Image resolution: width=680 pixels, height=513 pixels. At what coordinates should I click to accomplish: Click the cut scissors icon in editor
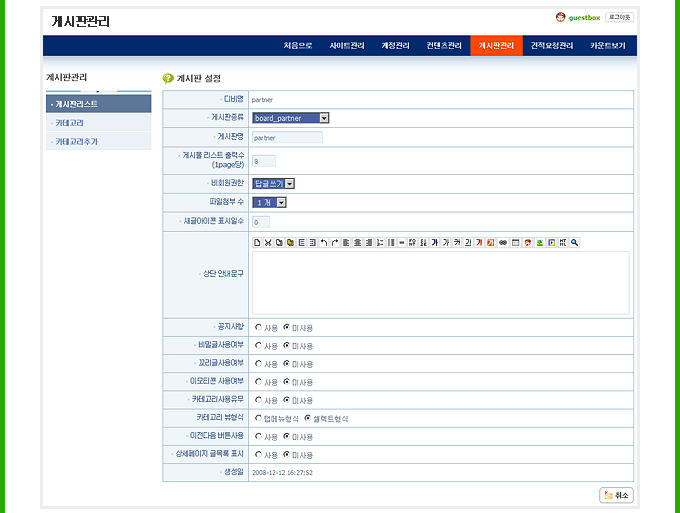[268, 242]
